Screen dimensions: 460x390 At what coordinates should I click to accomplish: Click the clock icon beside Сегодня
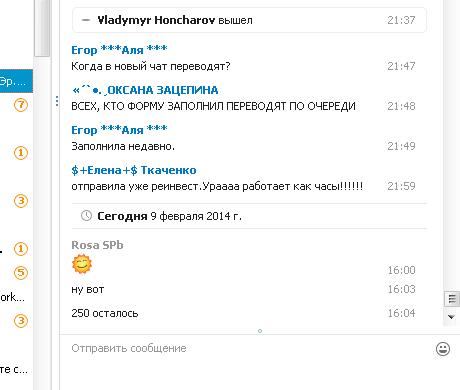[86, 216]
